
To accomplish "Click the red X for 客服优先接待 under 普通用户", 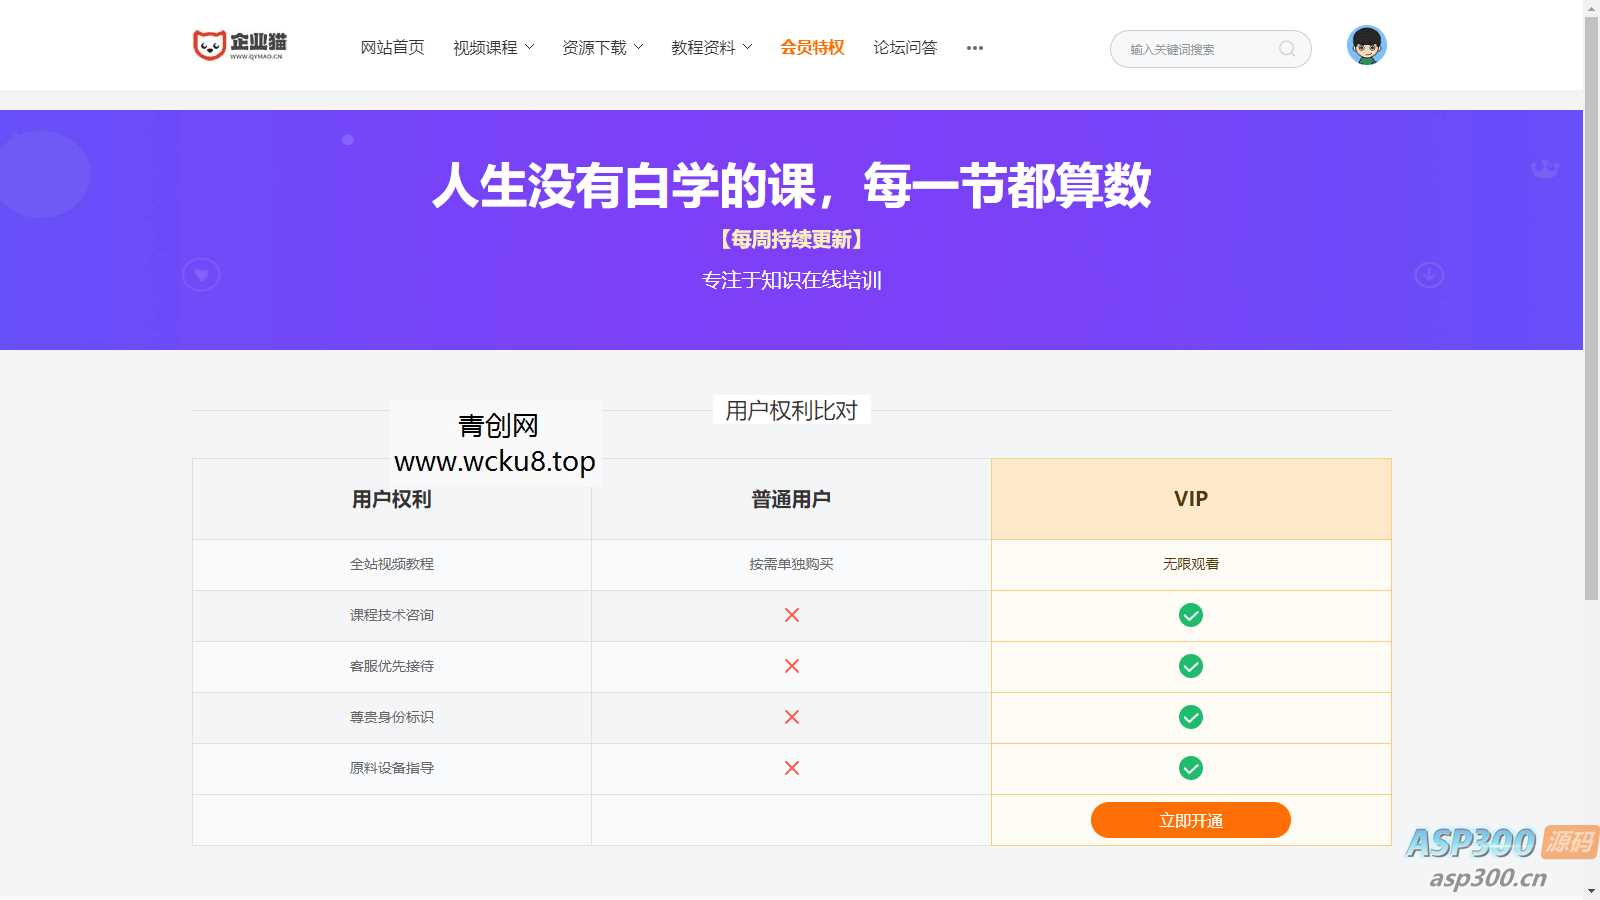I will click(791, 666).
